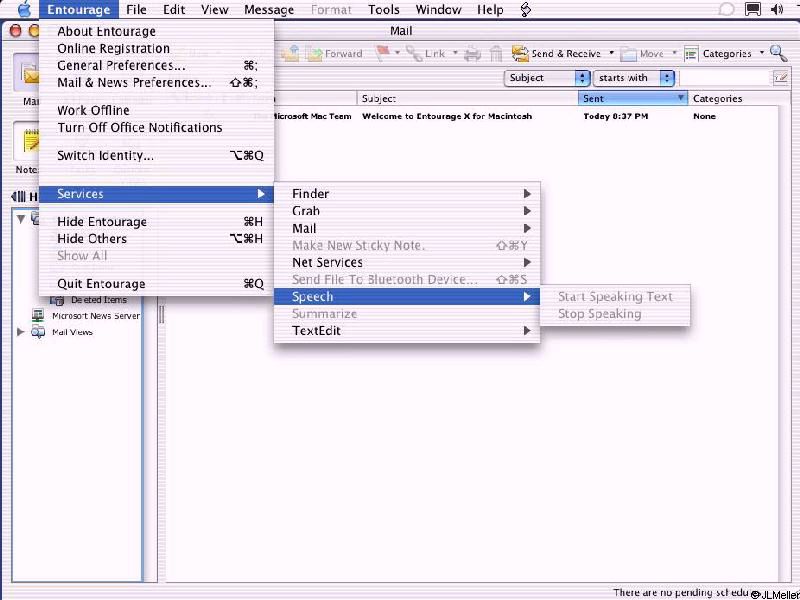Image resolution: width=800 pixels, height=600 pixels.
Task: Select Microsoft News Server in folder list
Action: [85, 316]
